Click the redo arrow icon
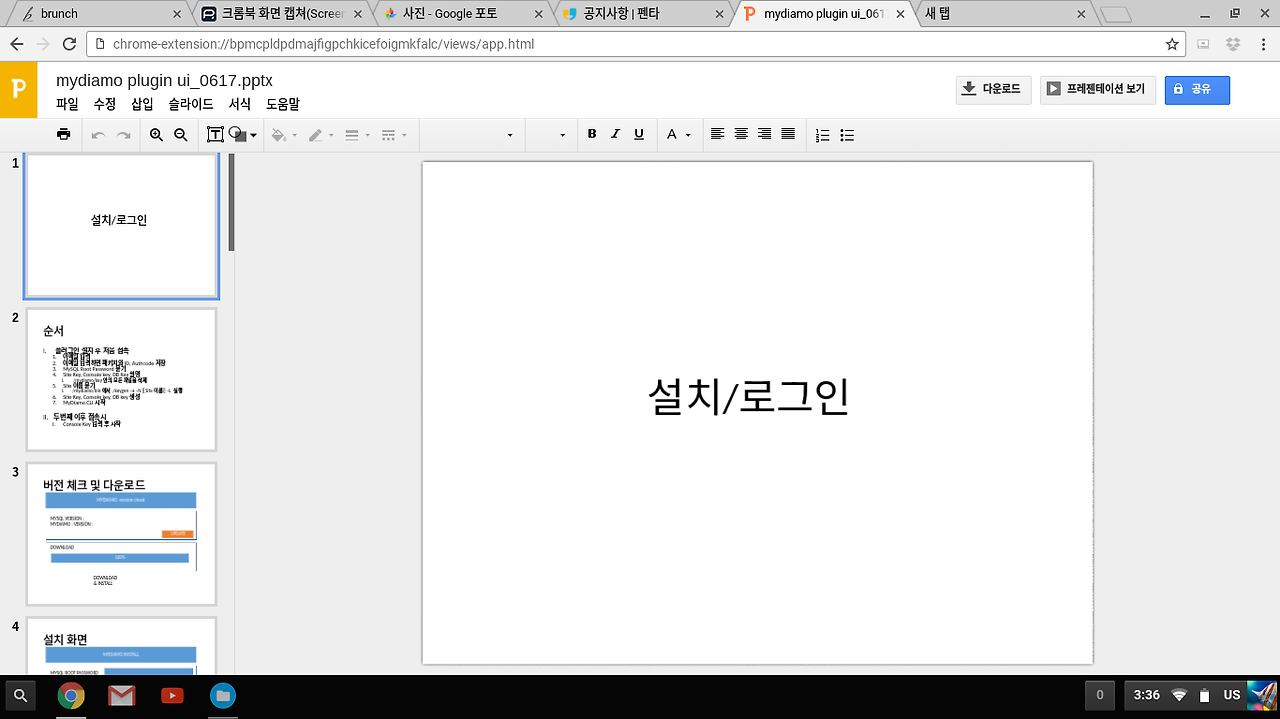This screenshot has width=1280, height=719. [121, 134]
